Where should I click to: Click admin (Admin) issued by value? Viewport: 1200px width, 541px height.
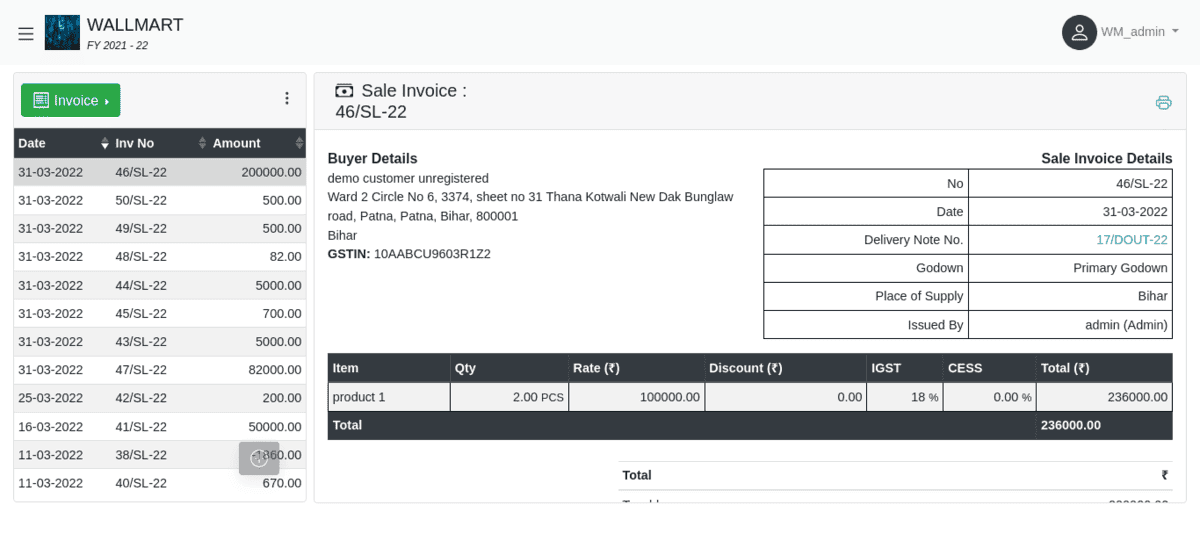click(x=1126, y=325)
